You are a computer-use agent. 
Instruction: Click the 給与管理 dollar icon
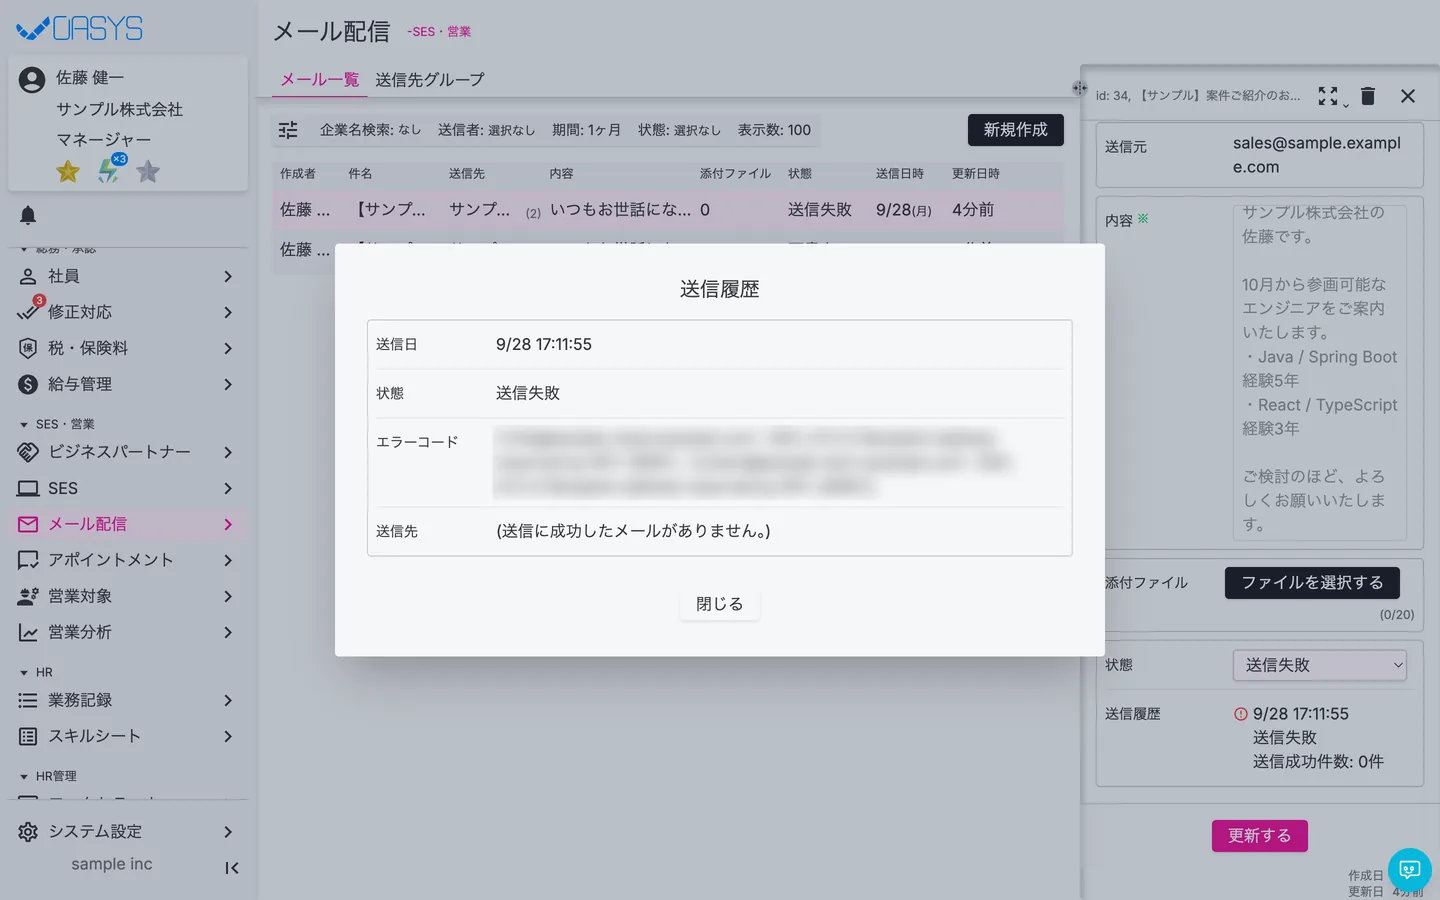click(x=28, y=384)
